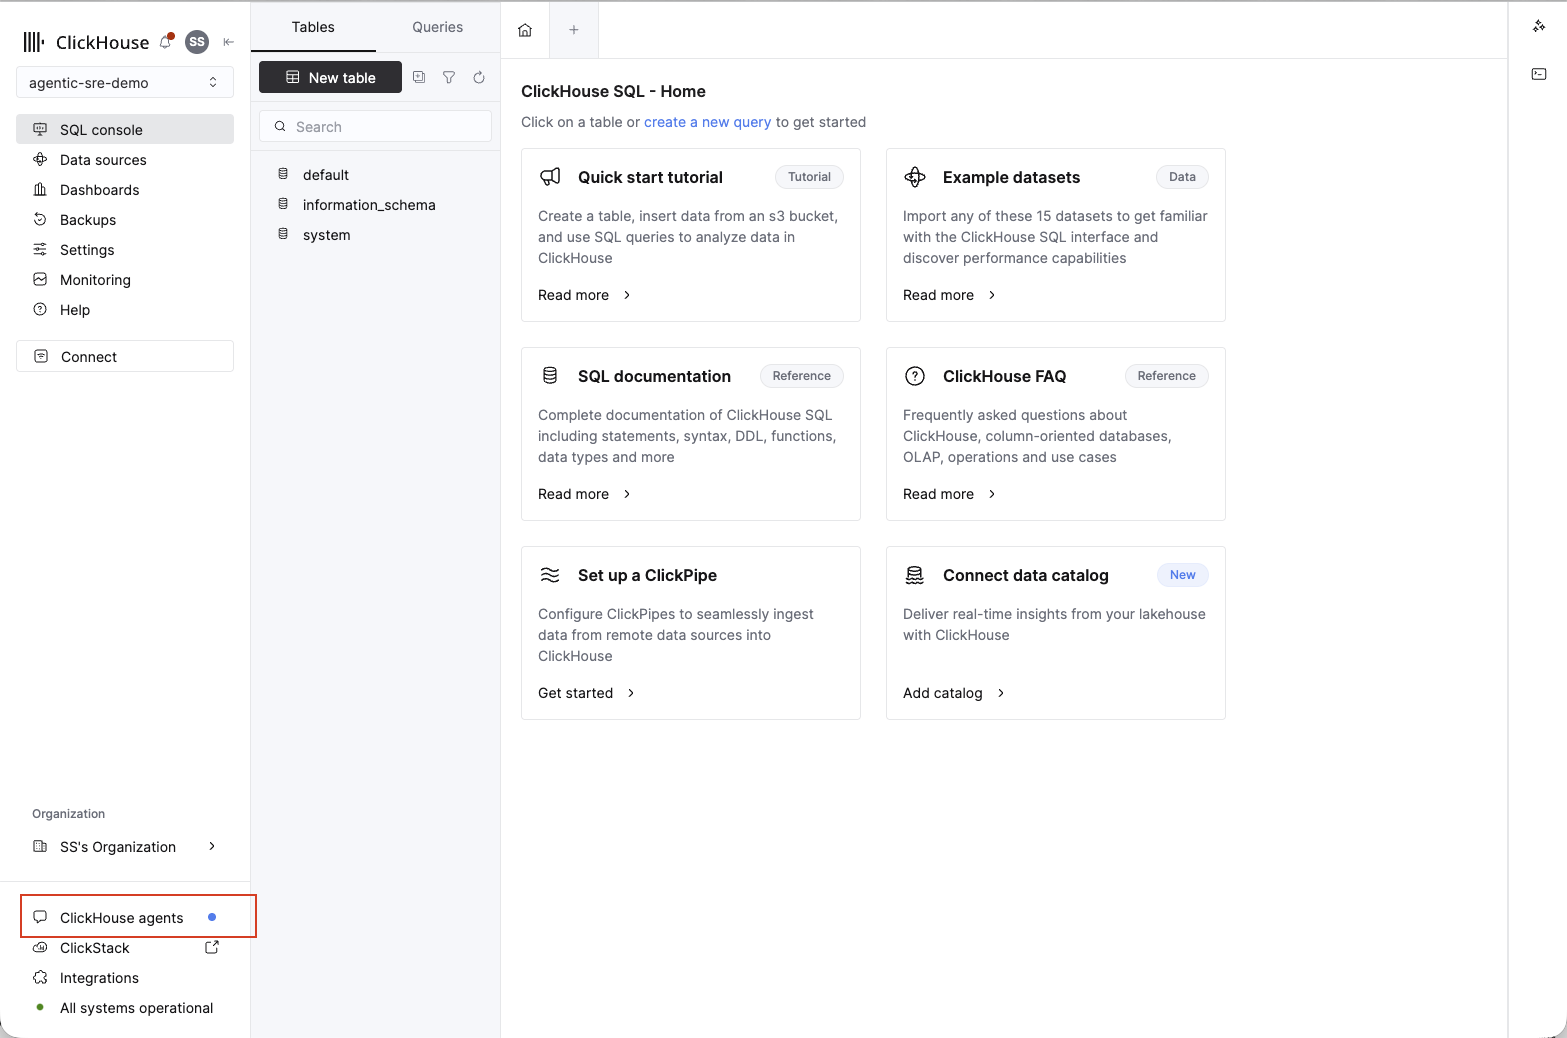Click the ClickHouse logo
The height and width of the screenshot is (1038, 1567).
click(x=86, y=42)
